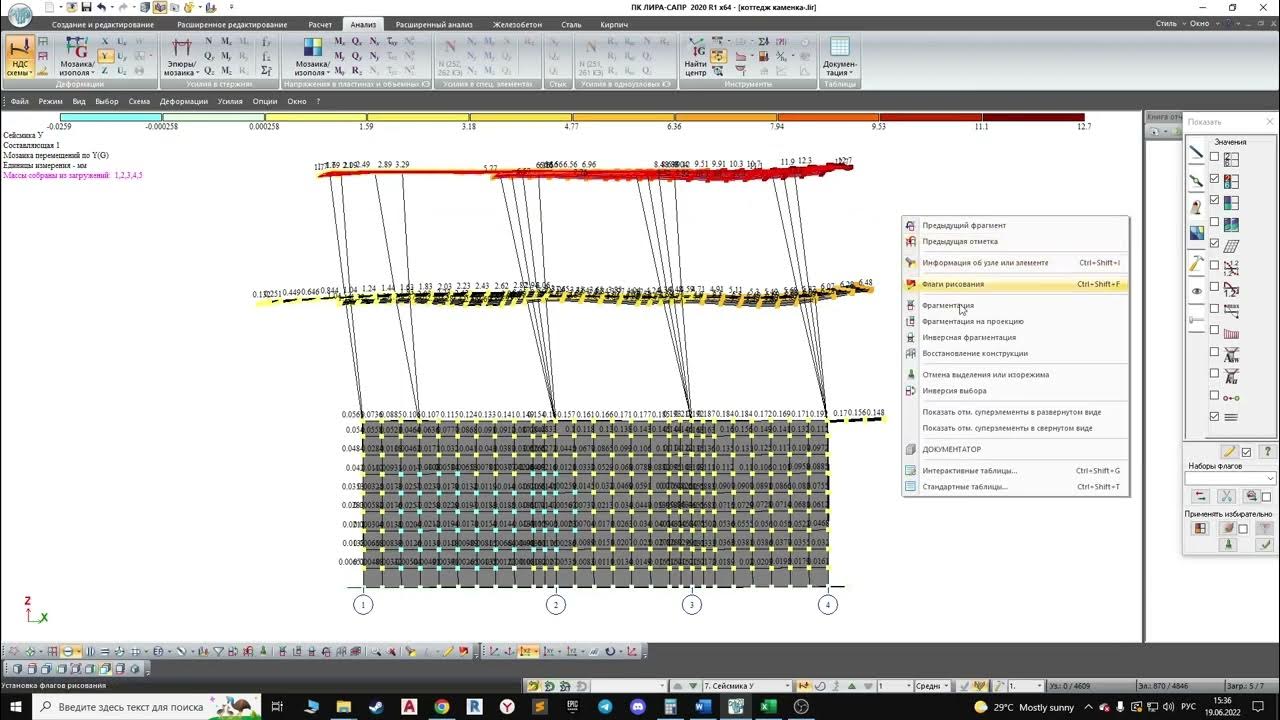Select the nodes flags tab icon in Показать

[x=1196, y=181]
